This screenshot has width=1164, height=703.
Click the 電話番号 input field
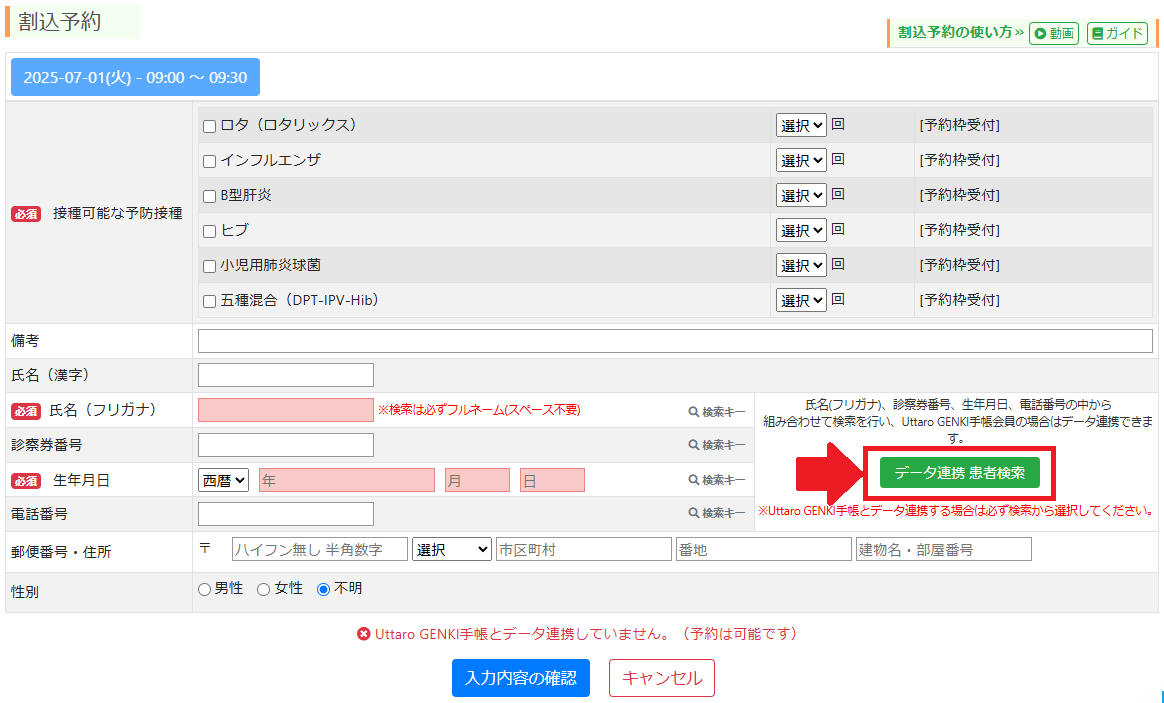click(x=286, y=514)
